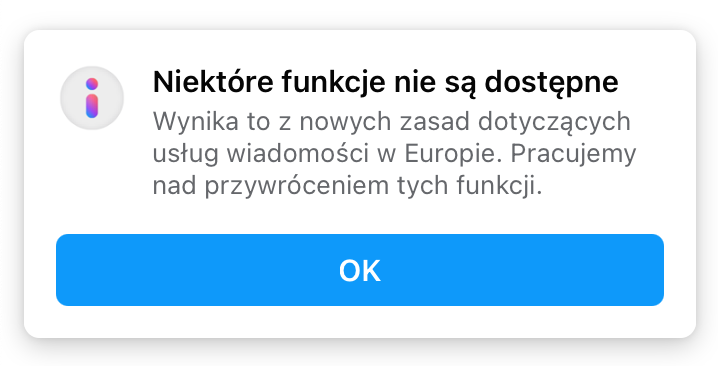Click the text "usług wiadomości w Europie"
The width and height of the screenshot is (718, 366).
coord(324,155)
